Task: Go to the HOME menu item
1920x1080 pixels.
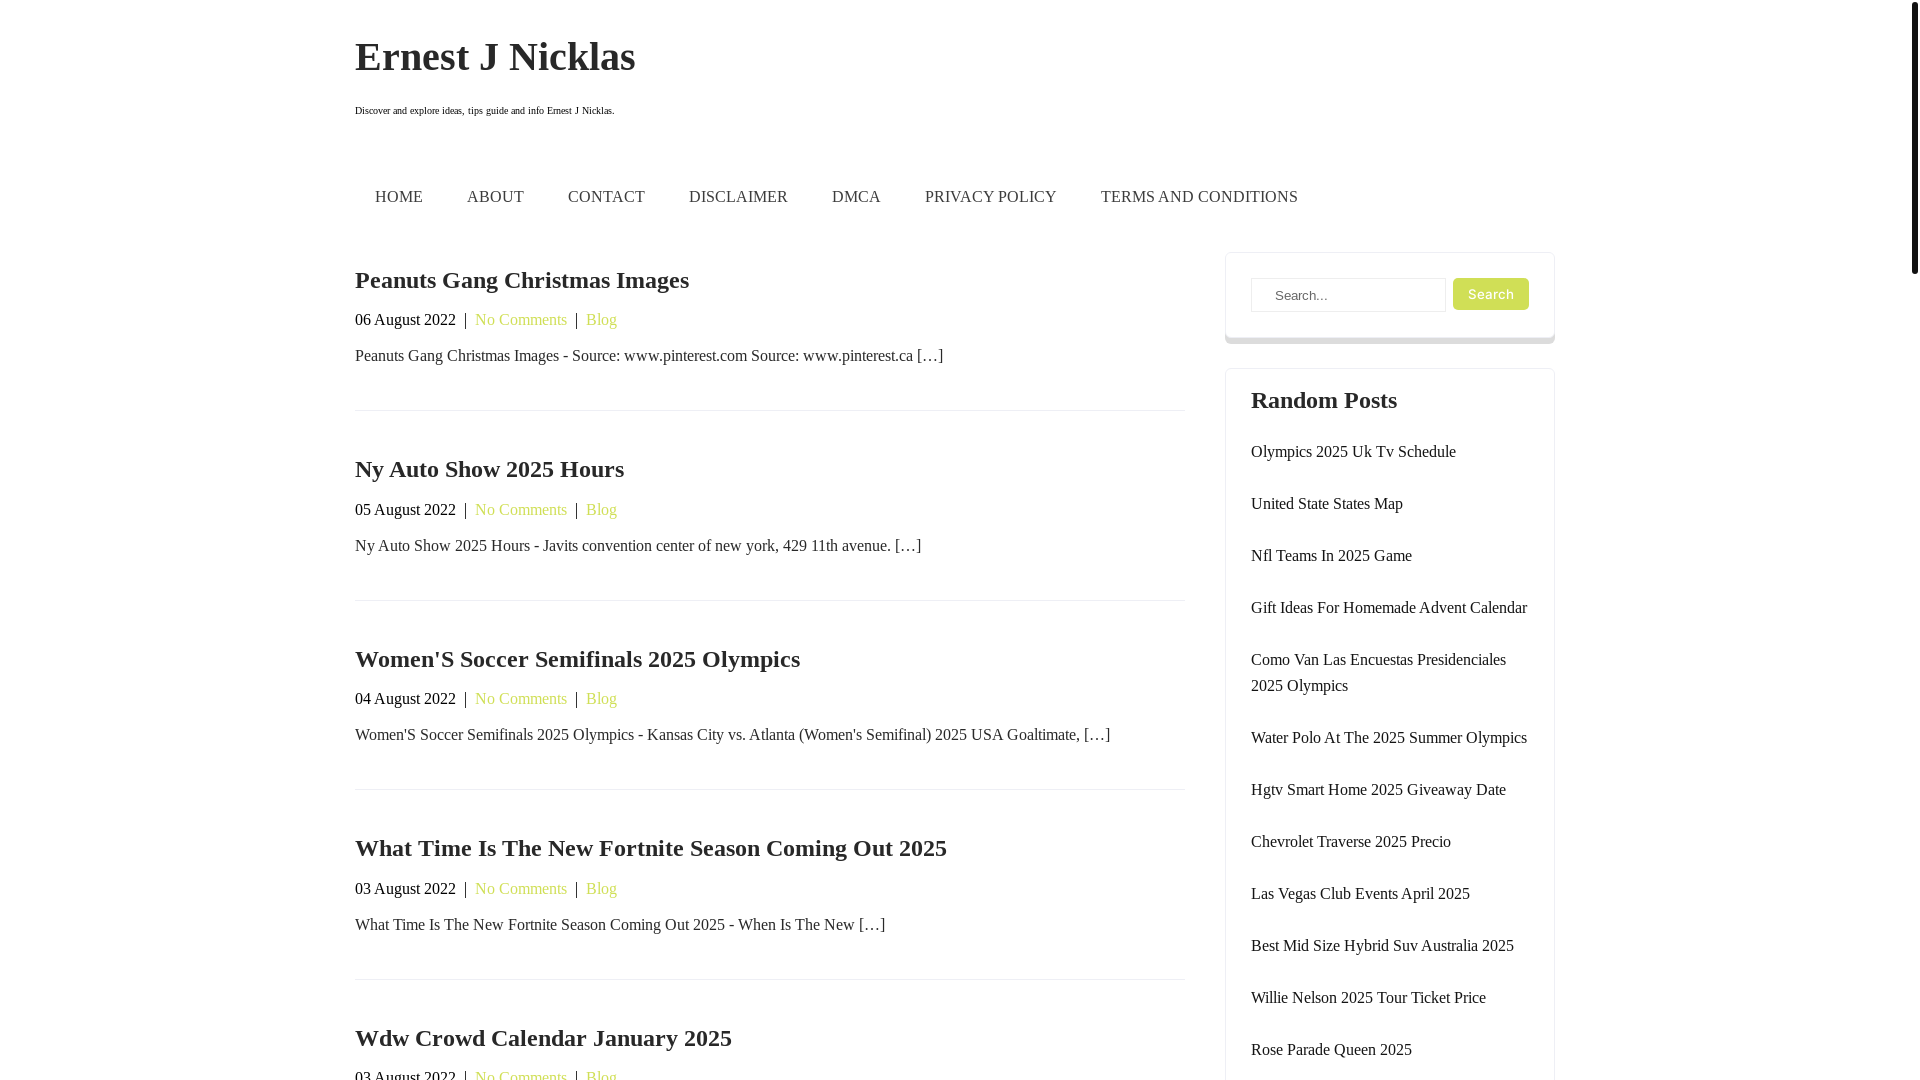Action: 399,197
